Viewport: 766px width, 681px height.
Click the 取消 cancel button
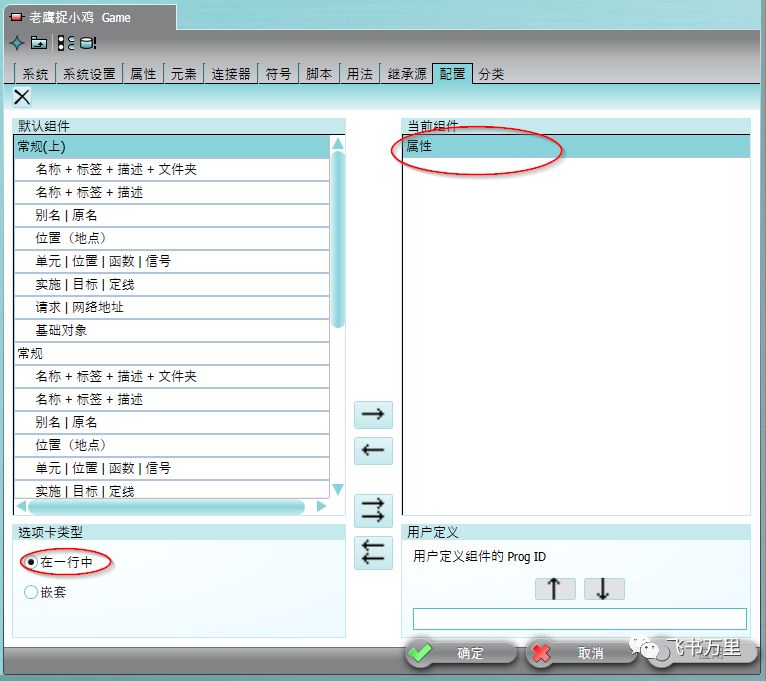pos(580,653)
